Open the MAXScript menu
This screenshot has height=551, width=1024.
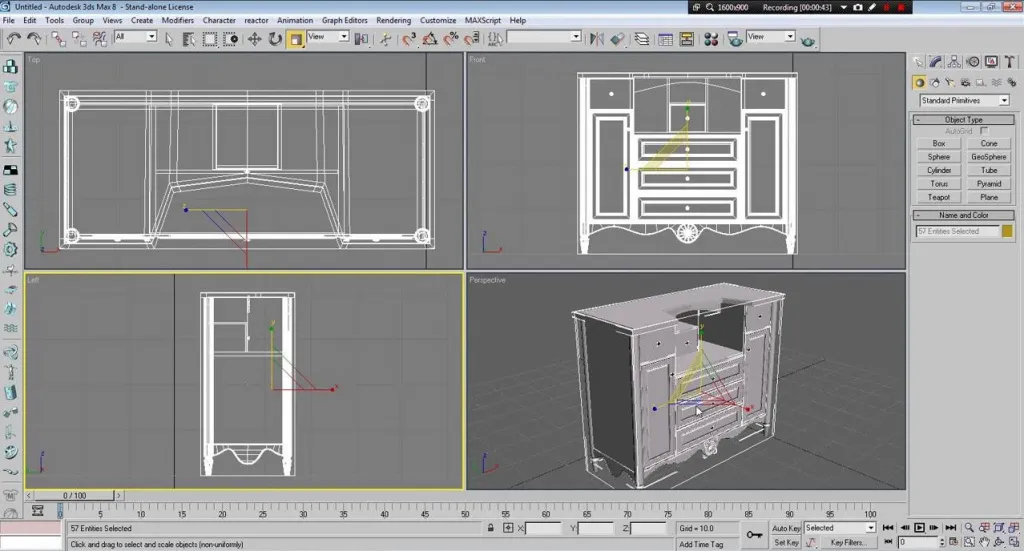pos(483,20)
